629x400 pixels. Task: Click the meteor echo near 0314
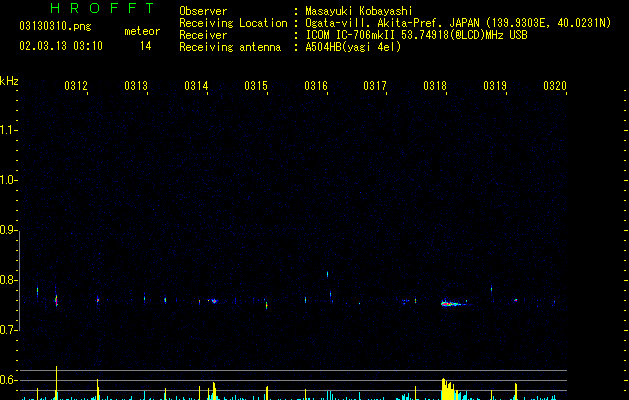(x=214, y=301)
